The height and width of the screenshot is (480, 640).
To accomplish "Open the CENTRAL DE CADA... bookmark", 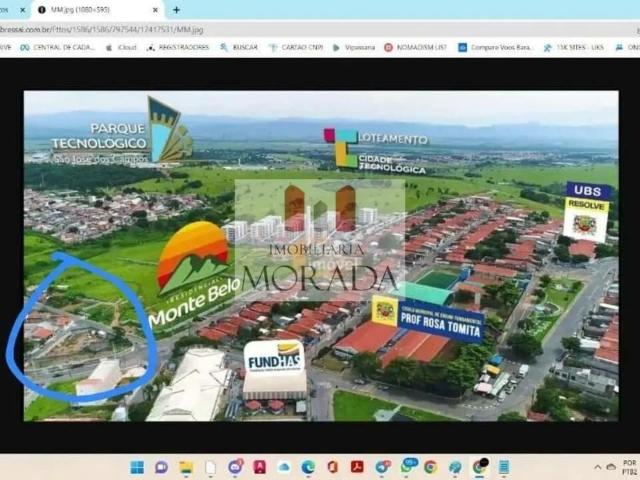I will (58, 47).
